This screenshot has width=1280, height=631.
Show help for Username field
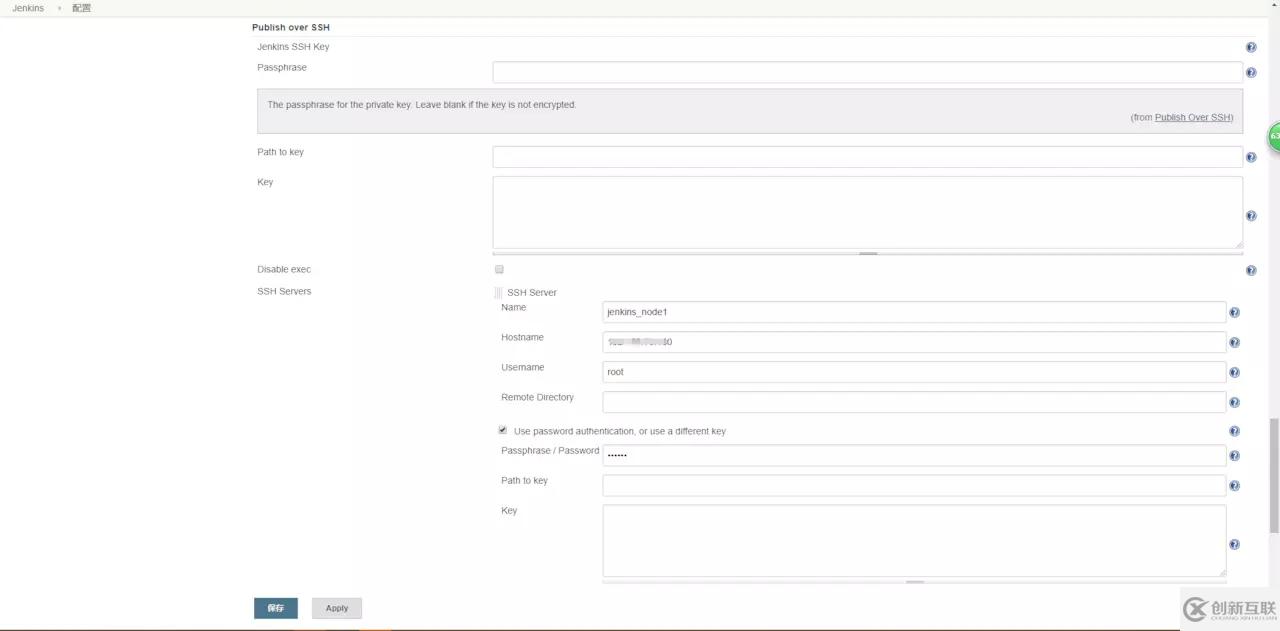1234,373
